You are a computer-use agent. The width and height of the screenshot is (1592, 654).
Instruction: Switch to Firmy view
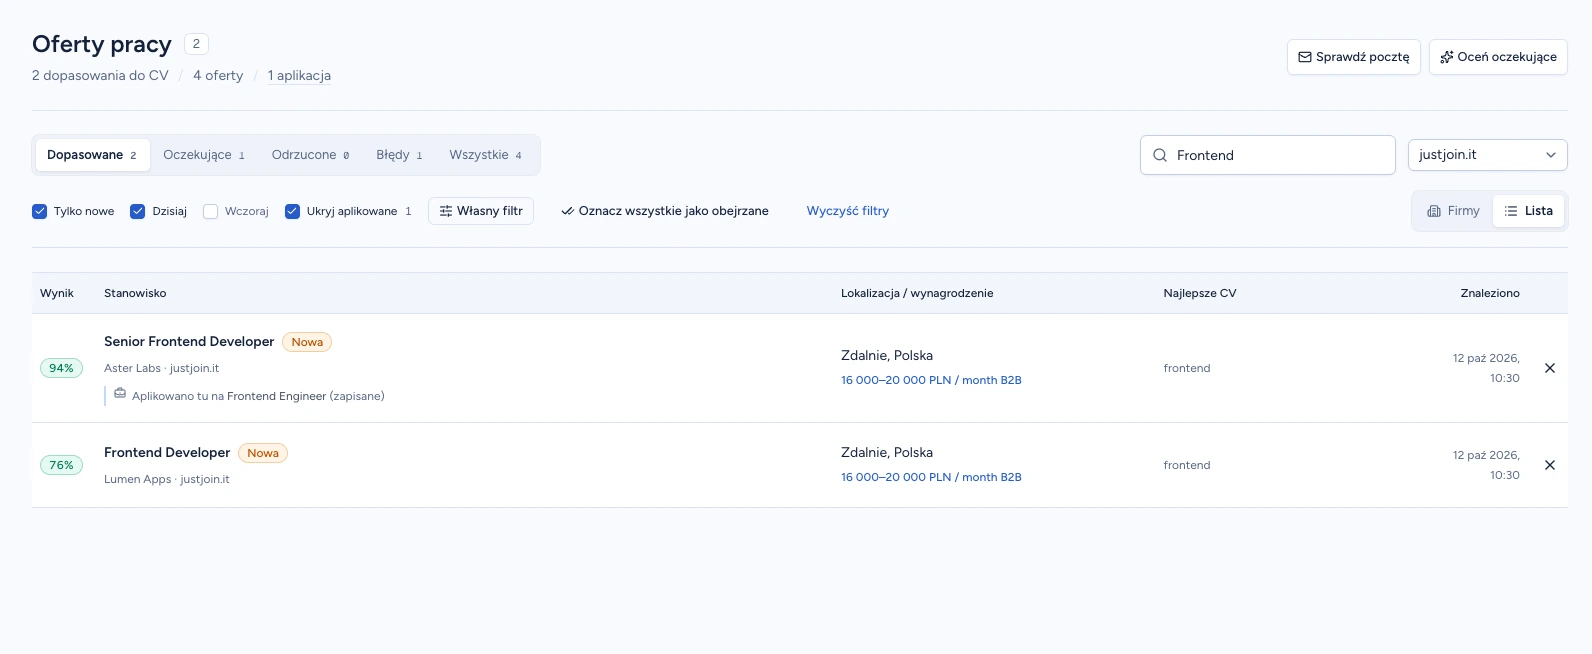click(x=1453, y=211)
